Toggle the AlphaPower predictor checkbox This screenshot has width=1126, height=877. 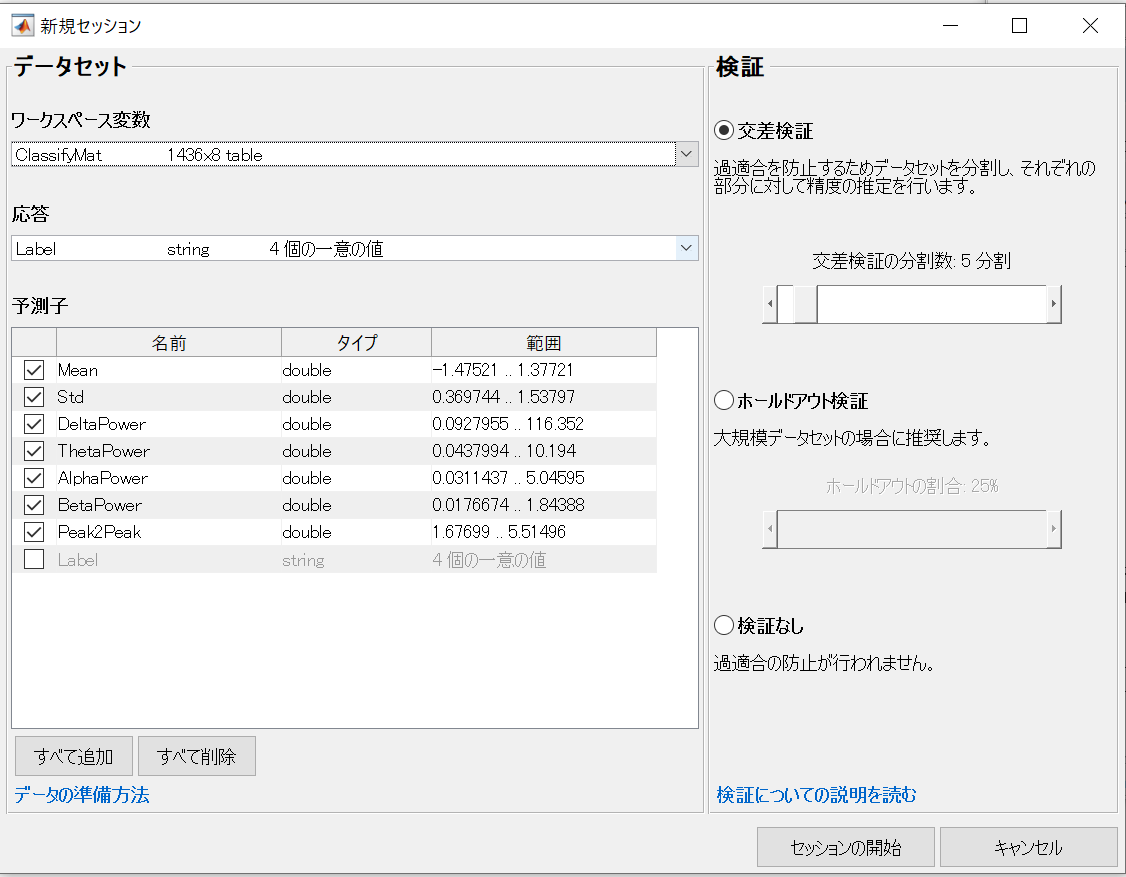coord(34,478)
